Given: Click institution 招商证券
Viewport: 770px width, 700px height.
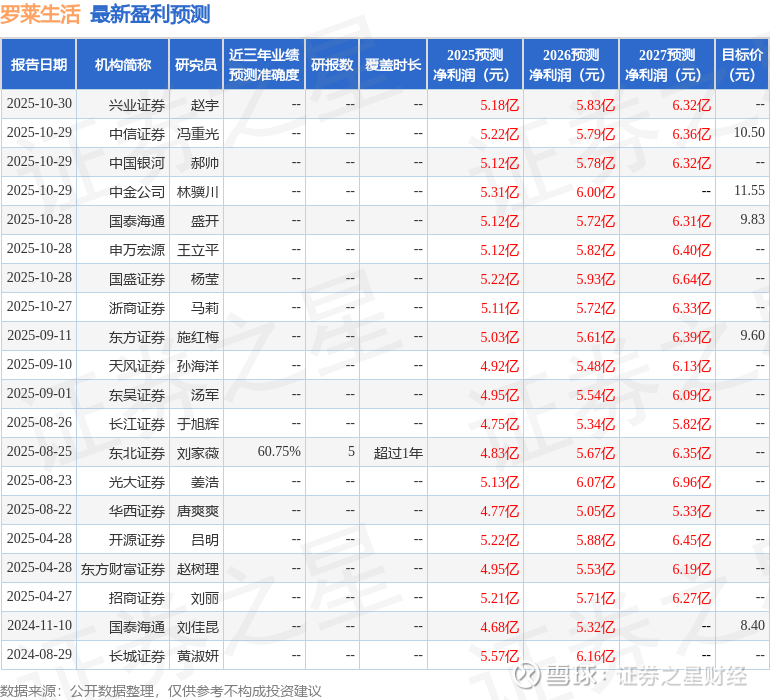Looking at the screenshot, I should [137, 598].
